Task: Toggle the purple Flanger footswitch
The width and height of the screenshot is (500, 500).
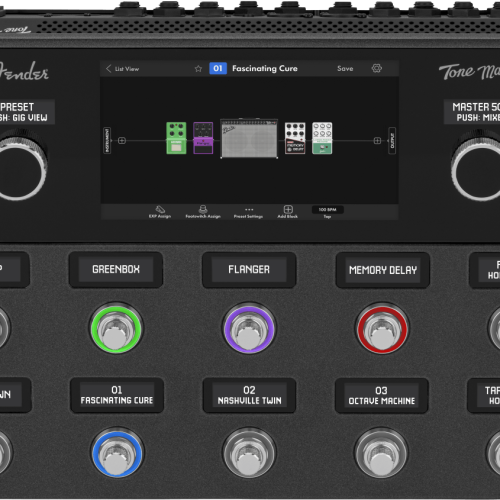Action: tap(249, 328)
